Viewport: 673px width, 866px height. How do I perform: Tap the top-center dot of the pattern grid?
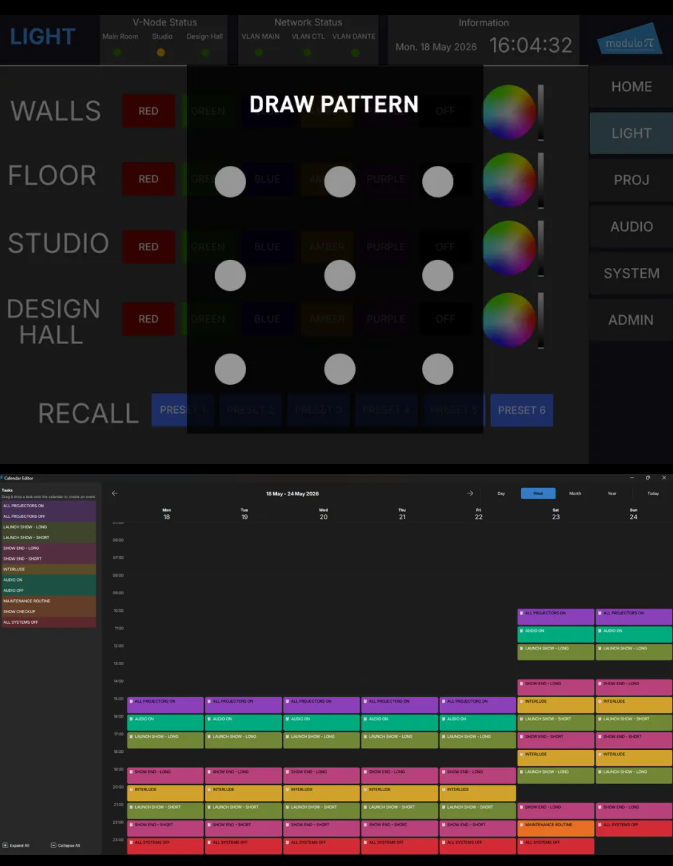click(x=340, y=182)
